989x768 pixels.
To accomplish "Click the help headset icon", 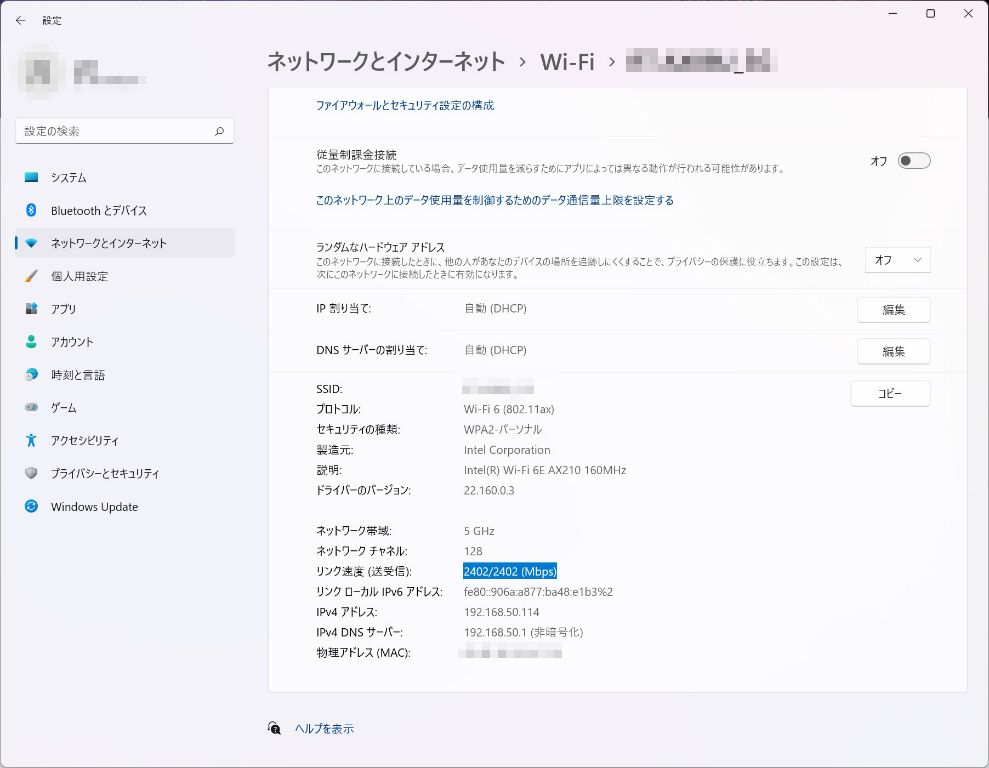I will 274,728.
